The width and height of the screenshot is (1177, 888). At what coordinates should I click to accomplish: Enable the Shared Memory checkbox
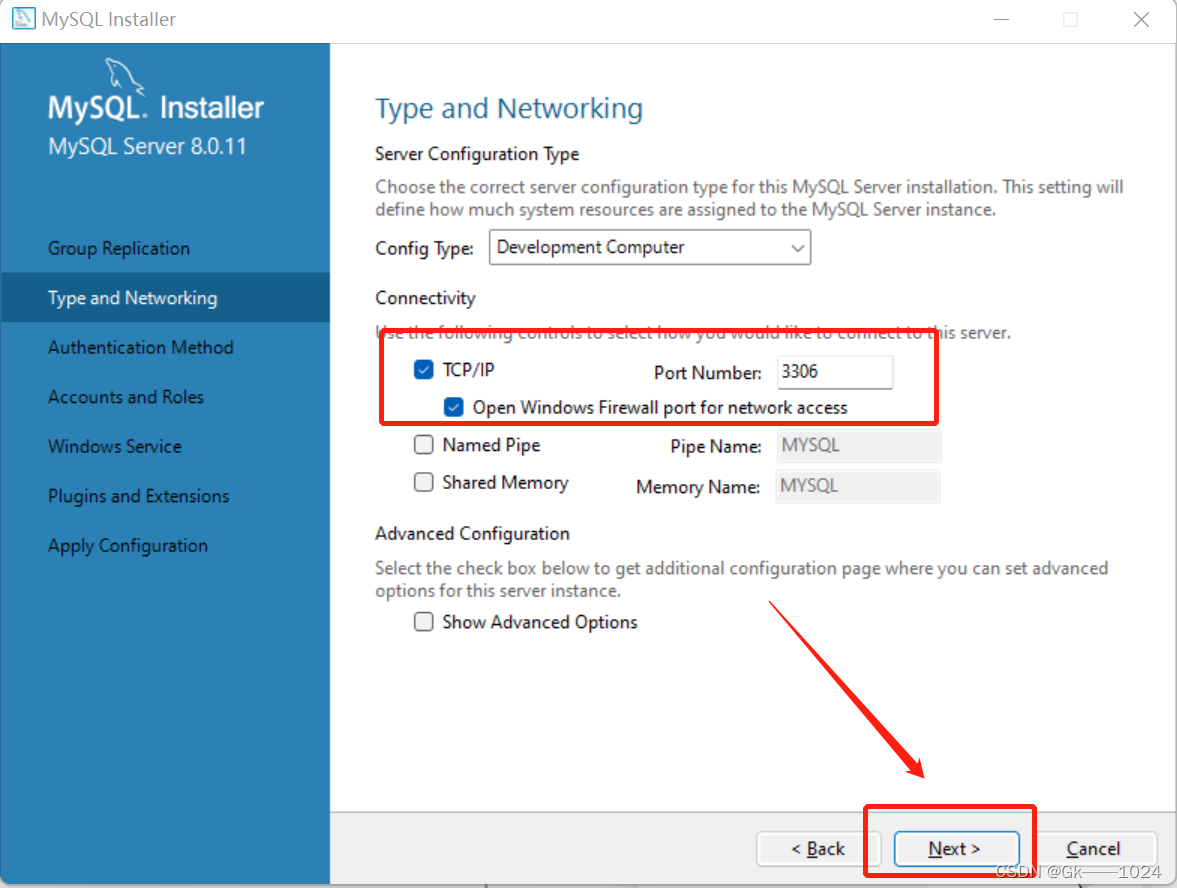click(x=423, y=482)
